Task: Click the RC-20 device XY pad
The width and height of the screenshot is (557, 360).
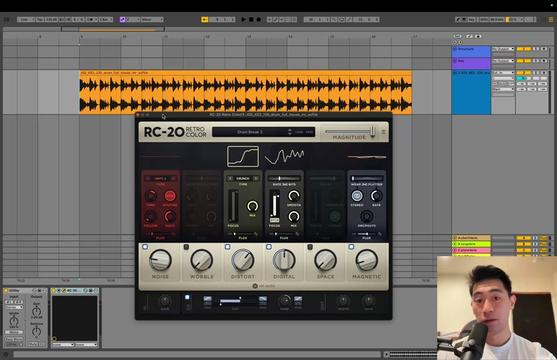Action: (75, 318)
